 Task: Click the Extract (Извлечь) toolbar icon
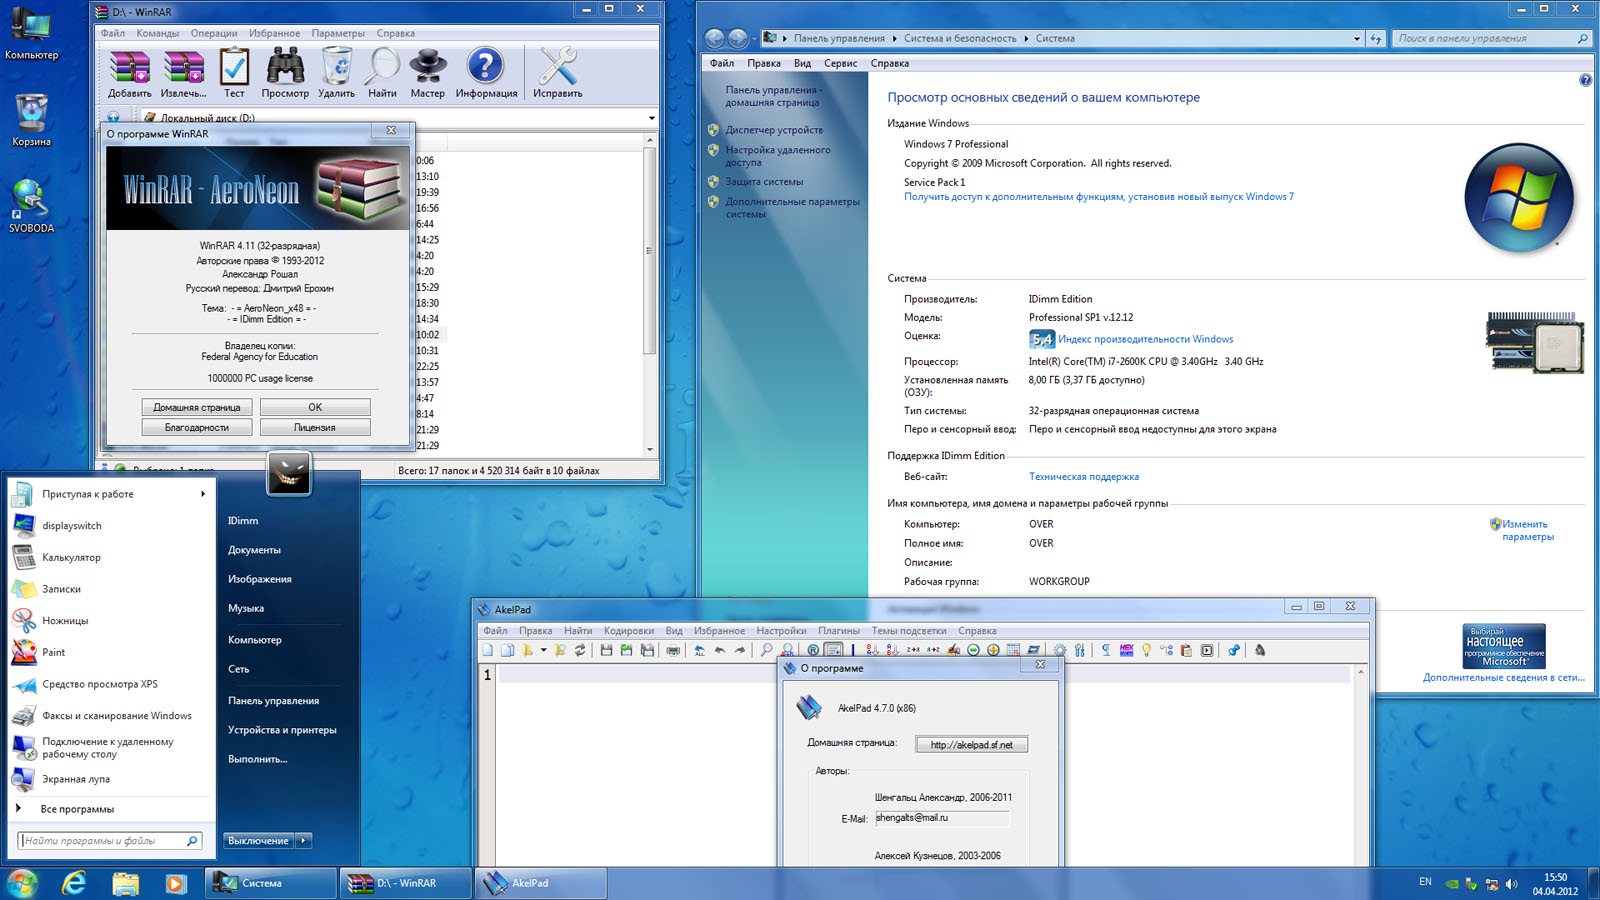(x=184, y=72)
